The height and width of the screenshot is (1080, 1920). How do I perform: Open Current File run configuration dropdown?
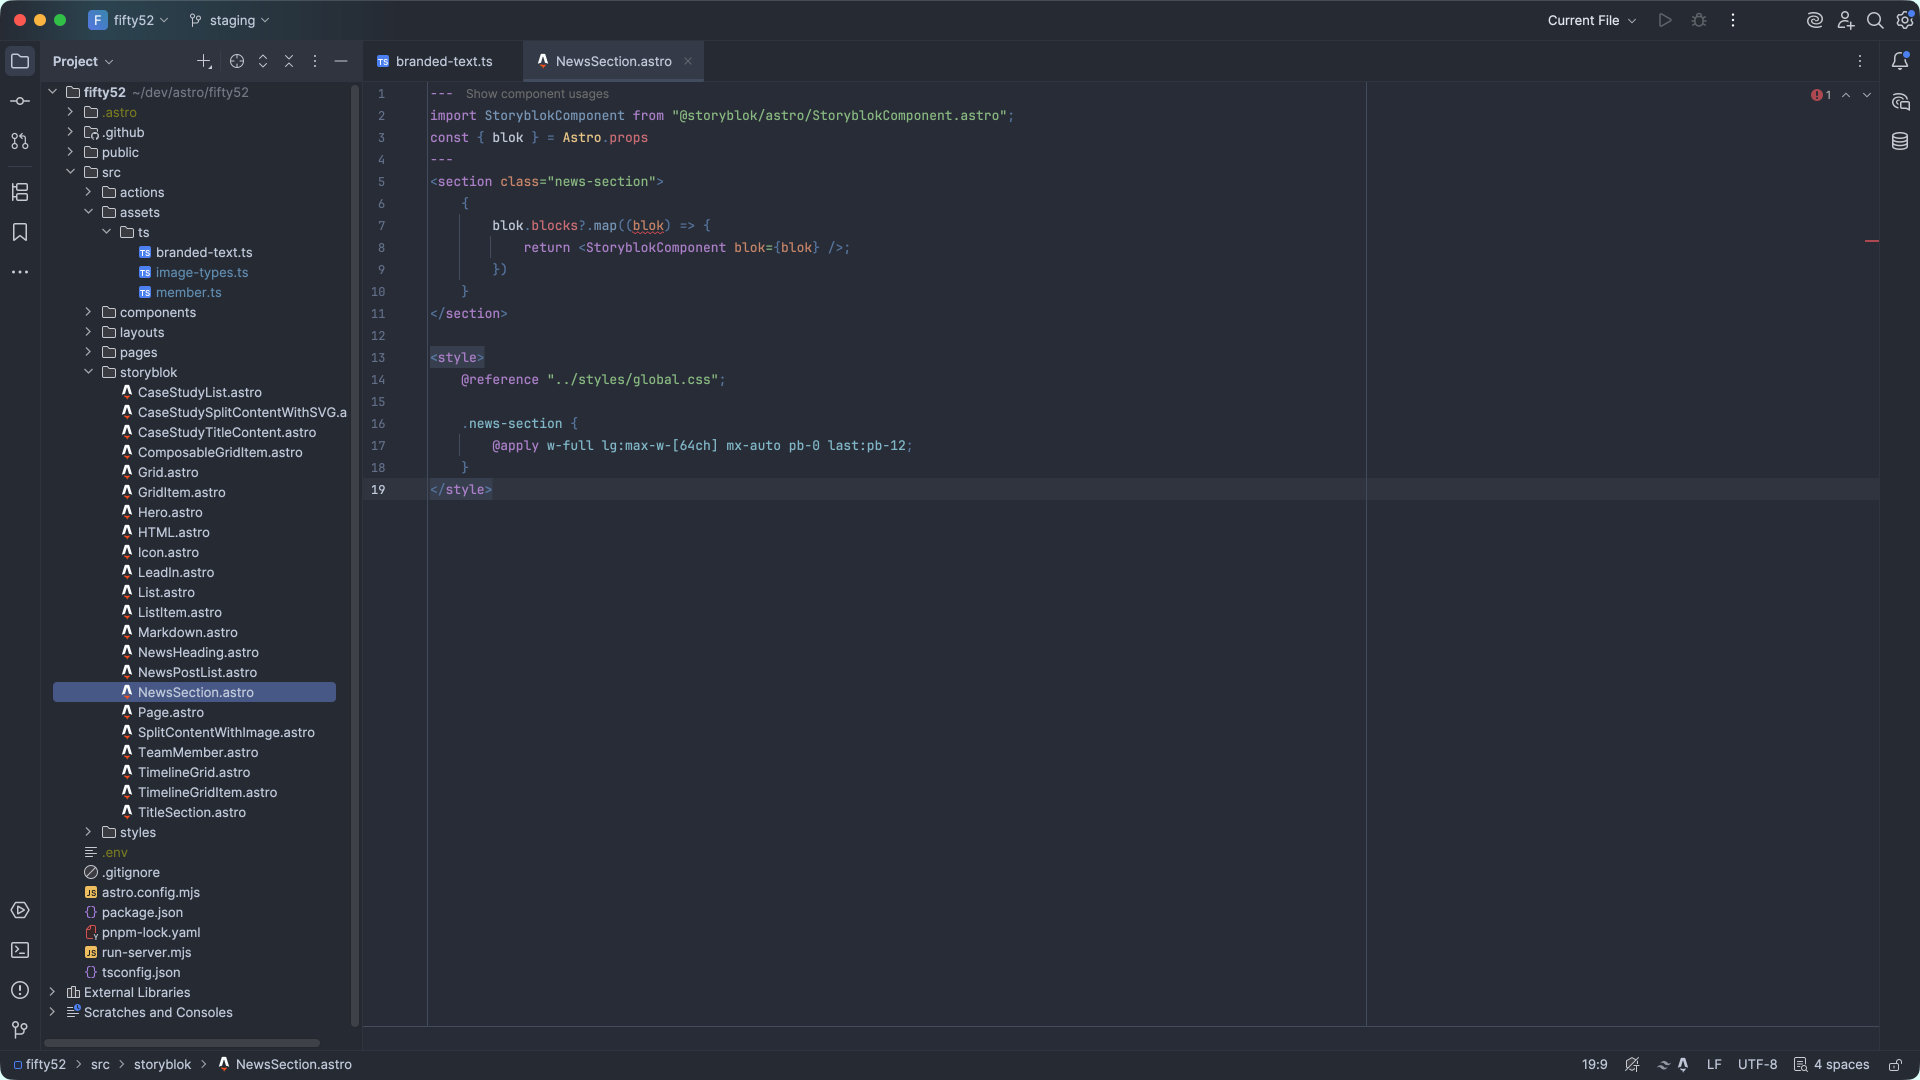(1591, 20)
